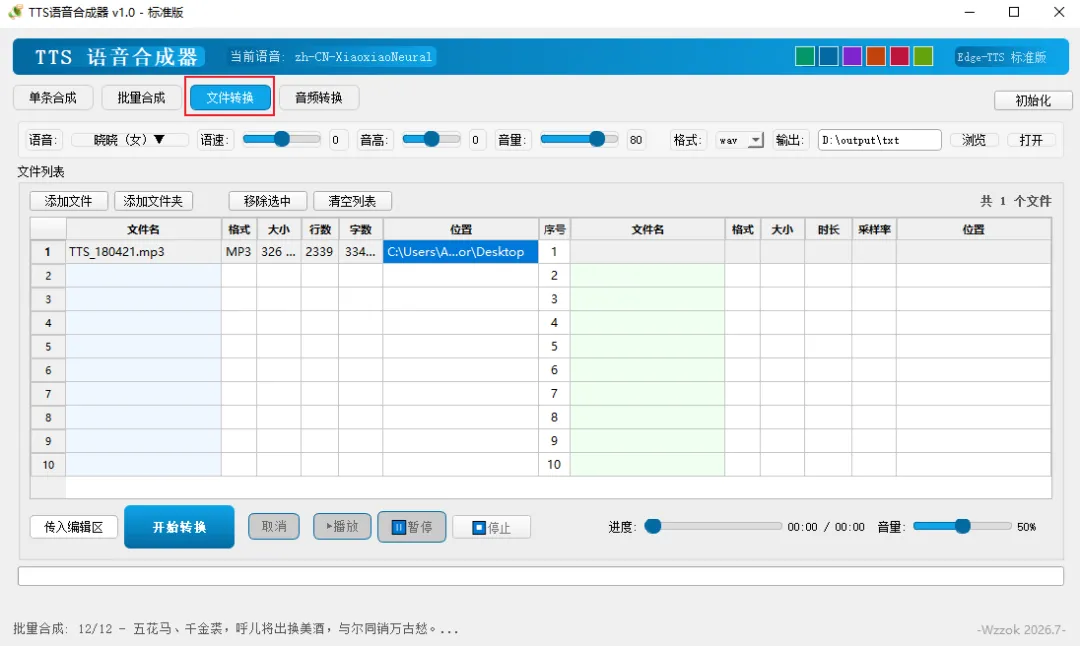Click the 浏览 browse button
The height and width of the screenshot is (646, 1080).
[974, 140]
